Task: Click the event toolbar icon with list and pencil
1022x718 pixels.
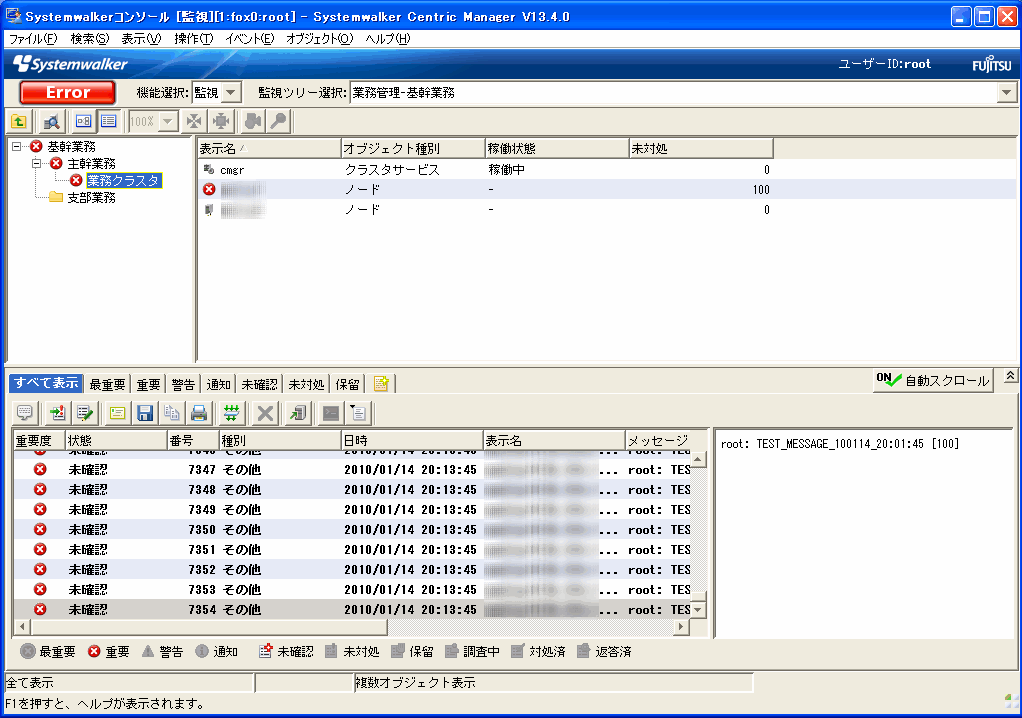Action: pos(85,412)
